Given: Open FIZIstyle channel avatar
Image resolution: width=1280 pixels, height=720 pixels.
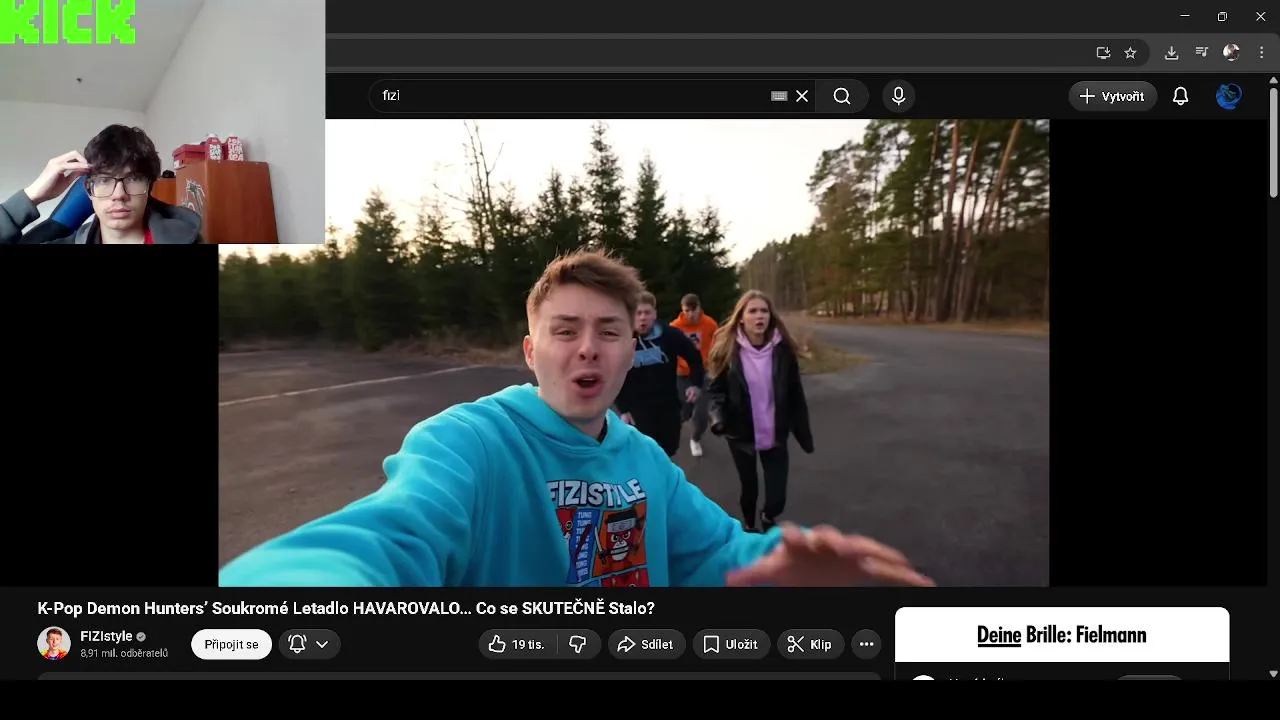Looking at the screenshot, I should click(x=54, y=644).
